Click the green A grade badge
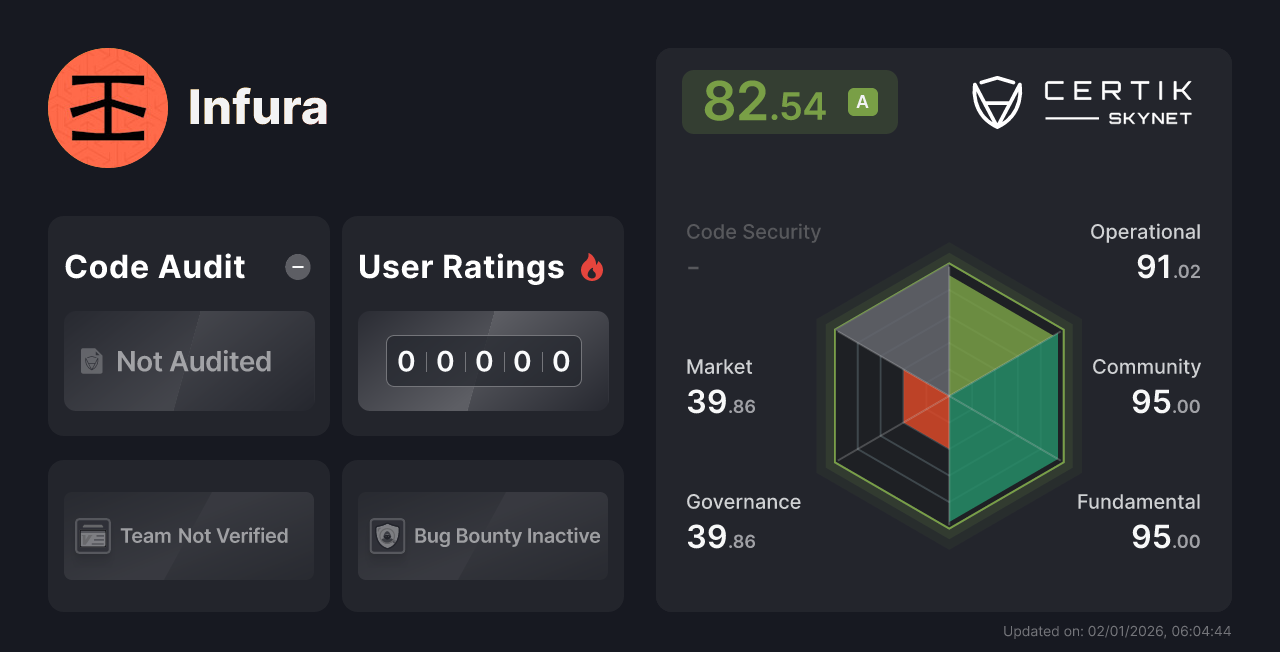This screenshot has height=652, width=1280. click(862, 101)
